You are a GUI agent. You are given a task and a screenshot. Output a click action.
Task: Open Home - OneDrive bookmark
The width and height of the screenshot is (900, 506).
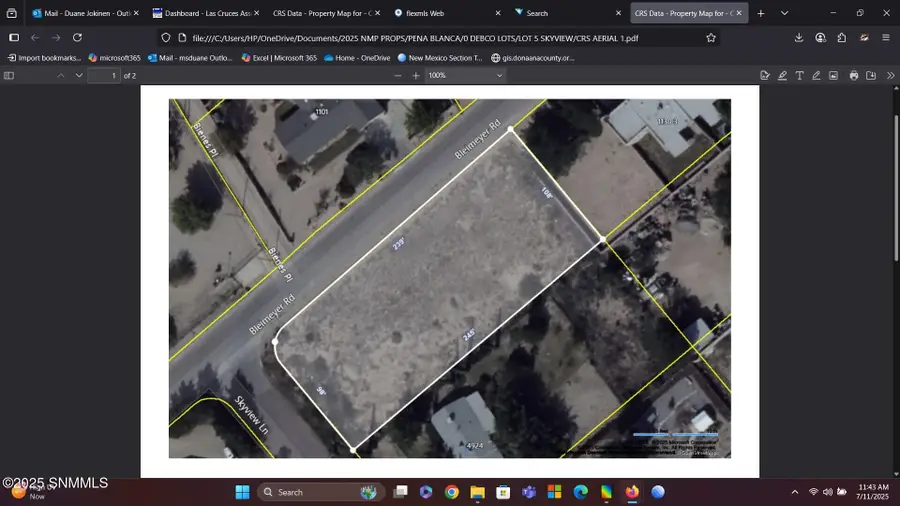pyautogui.click(x=357, y=58)
